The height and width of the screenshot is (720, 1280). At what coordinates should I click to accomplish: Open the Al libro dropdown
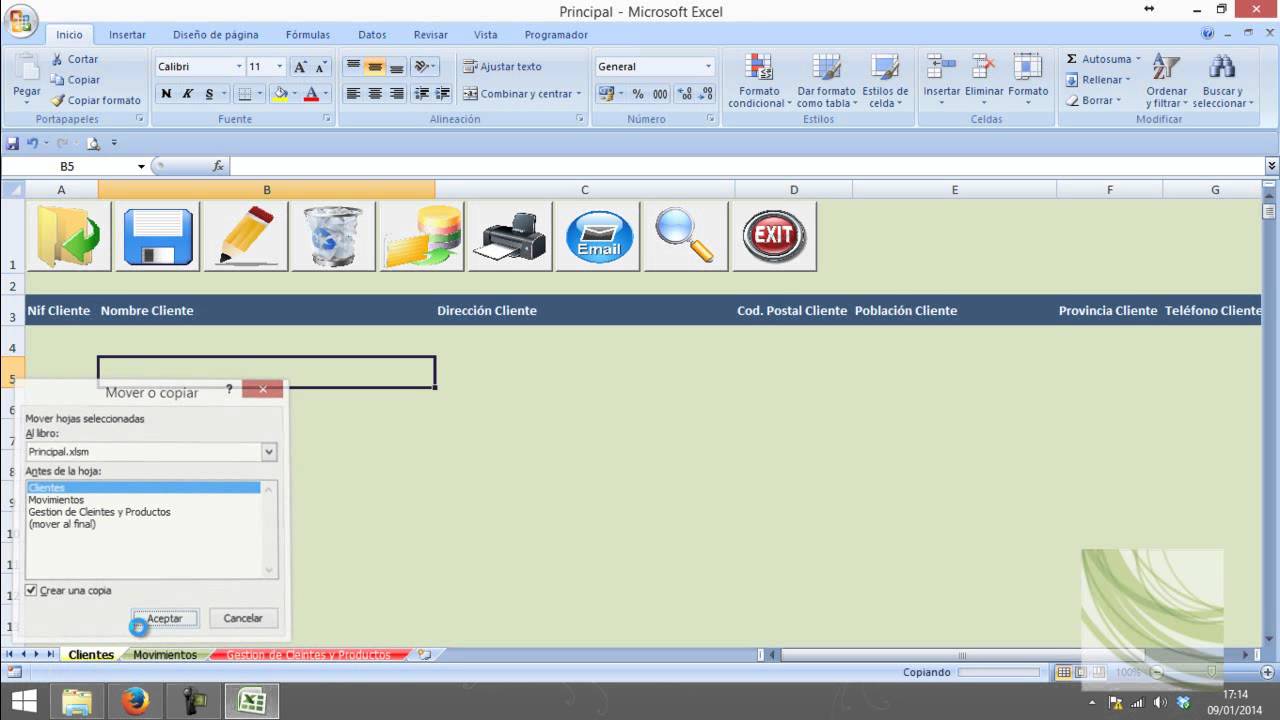[269, 452]
